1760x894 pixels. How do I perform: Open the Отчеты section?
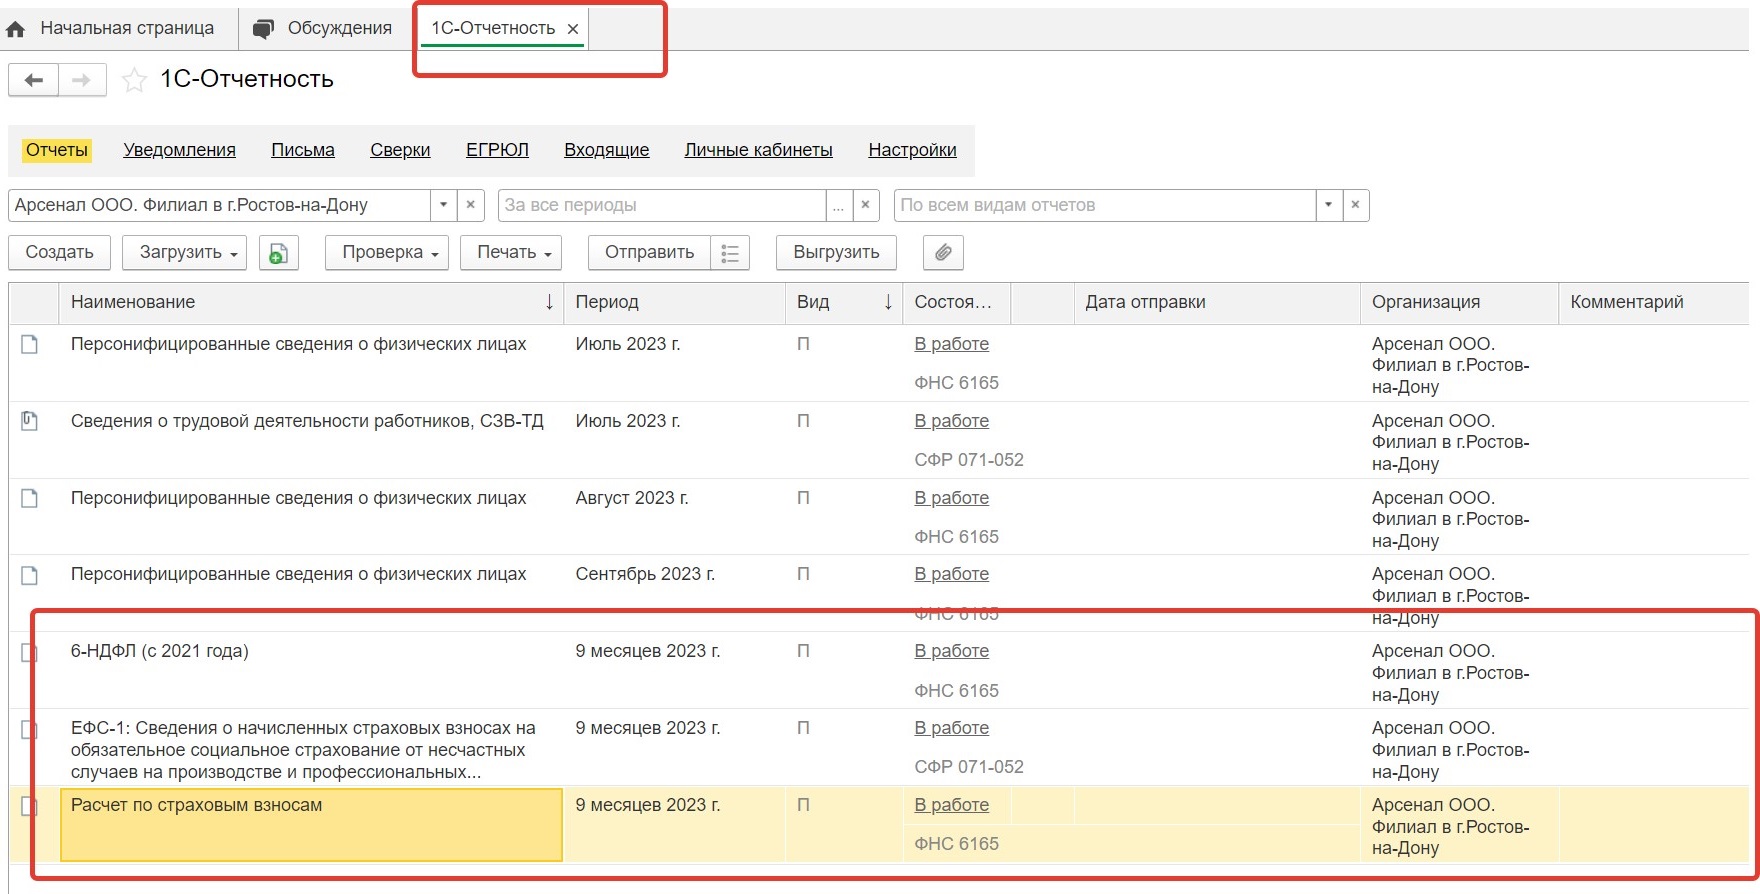[x=57, y=150]
